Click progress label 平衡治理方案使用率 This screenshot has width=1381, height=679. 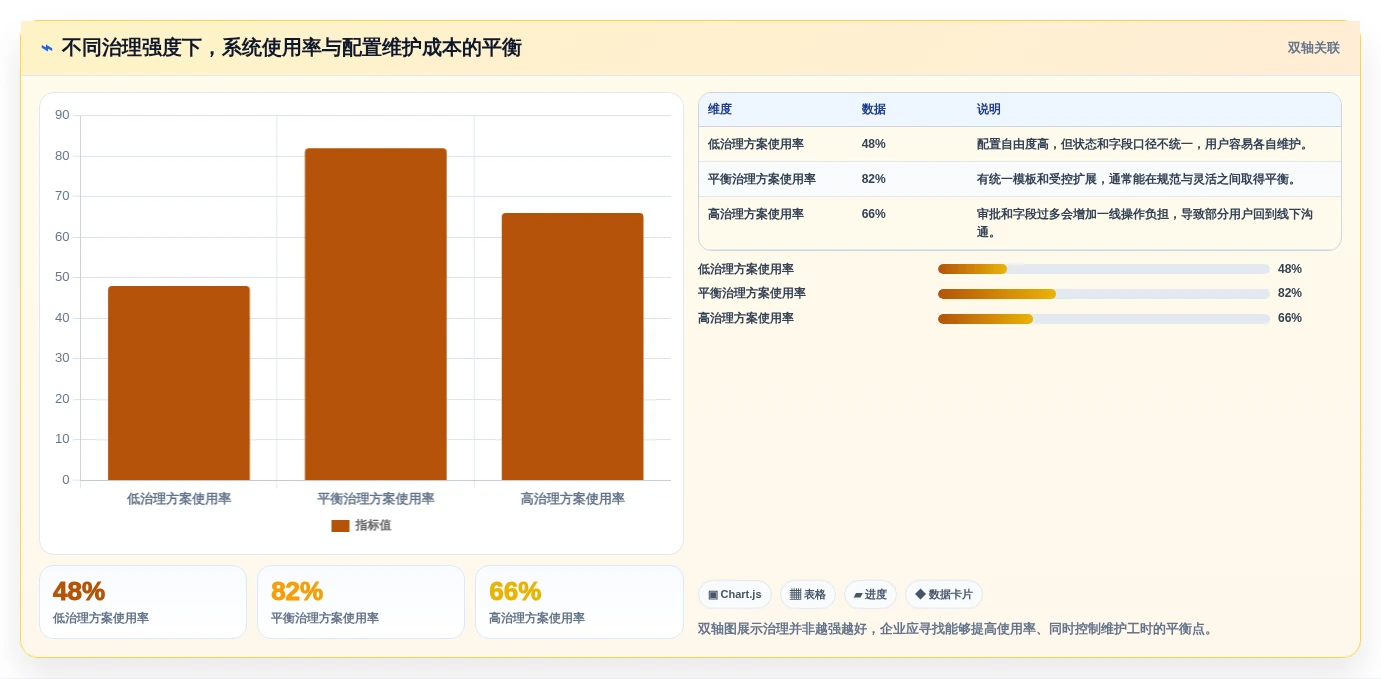click(752, 294)
